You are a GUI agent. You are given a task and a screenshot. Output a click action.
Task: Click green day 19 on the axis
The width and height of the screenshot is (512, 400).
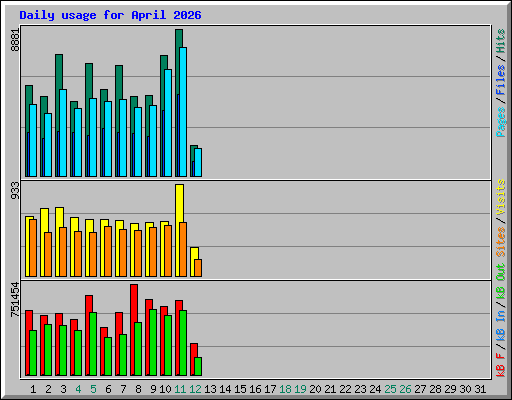(x=300, y=389)
